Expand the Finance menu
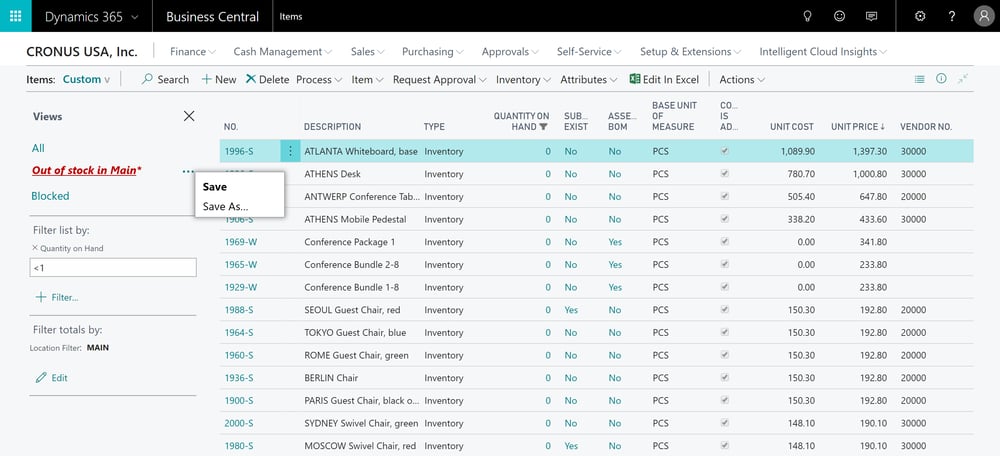1000x456 pixels. [x=193, y=52]
